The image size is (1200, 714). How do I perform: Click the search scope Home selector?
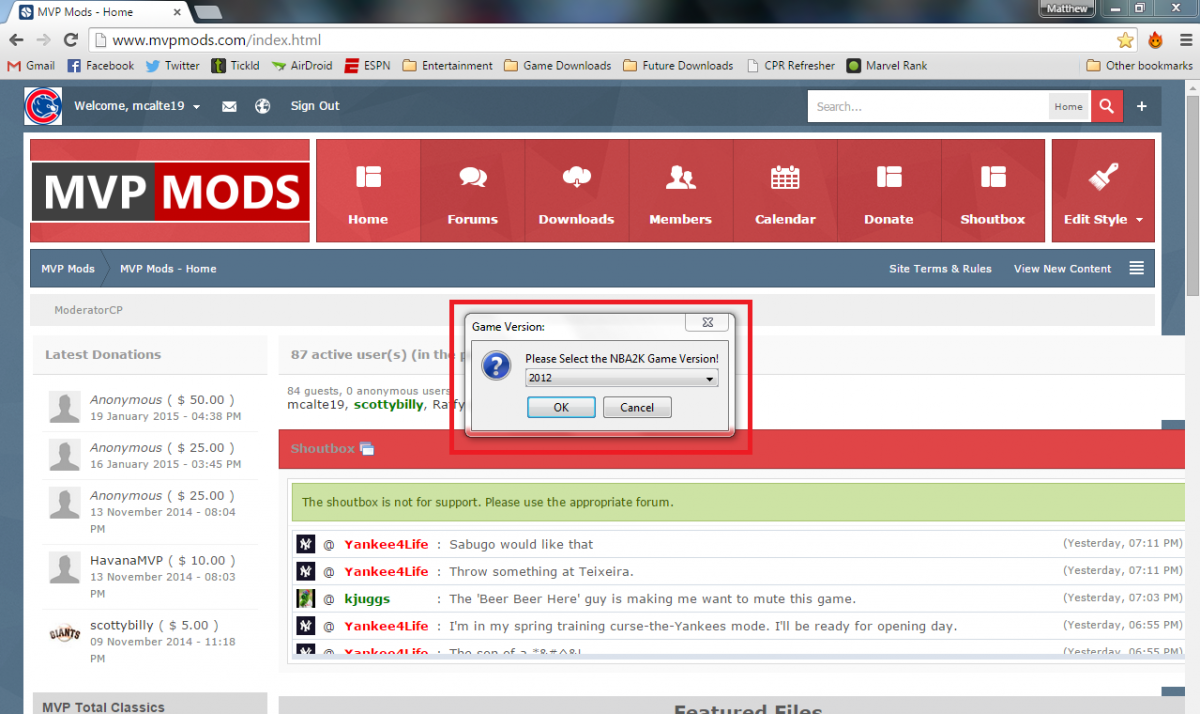pyautogui.click(x=1068, y=107)
